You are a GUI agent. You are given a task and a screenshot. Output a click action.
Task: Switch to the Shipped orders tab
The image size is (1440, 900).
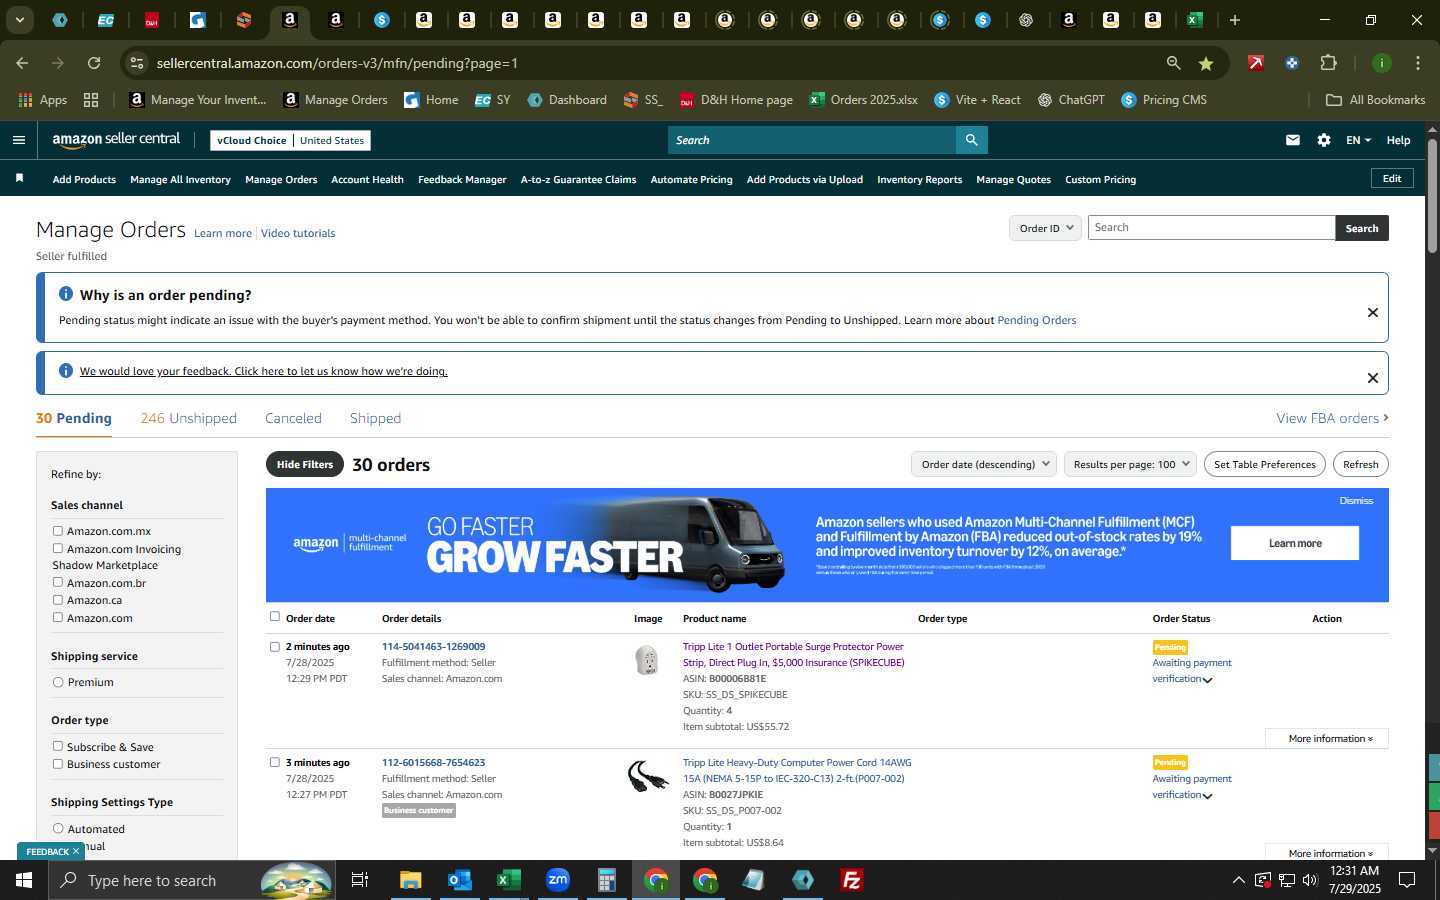[x=375, y=418]
